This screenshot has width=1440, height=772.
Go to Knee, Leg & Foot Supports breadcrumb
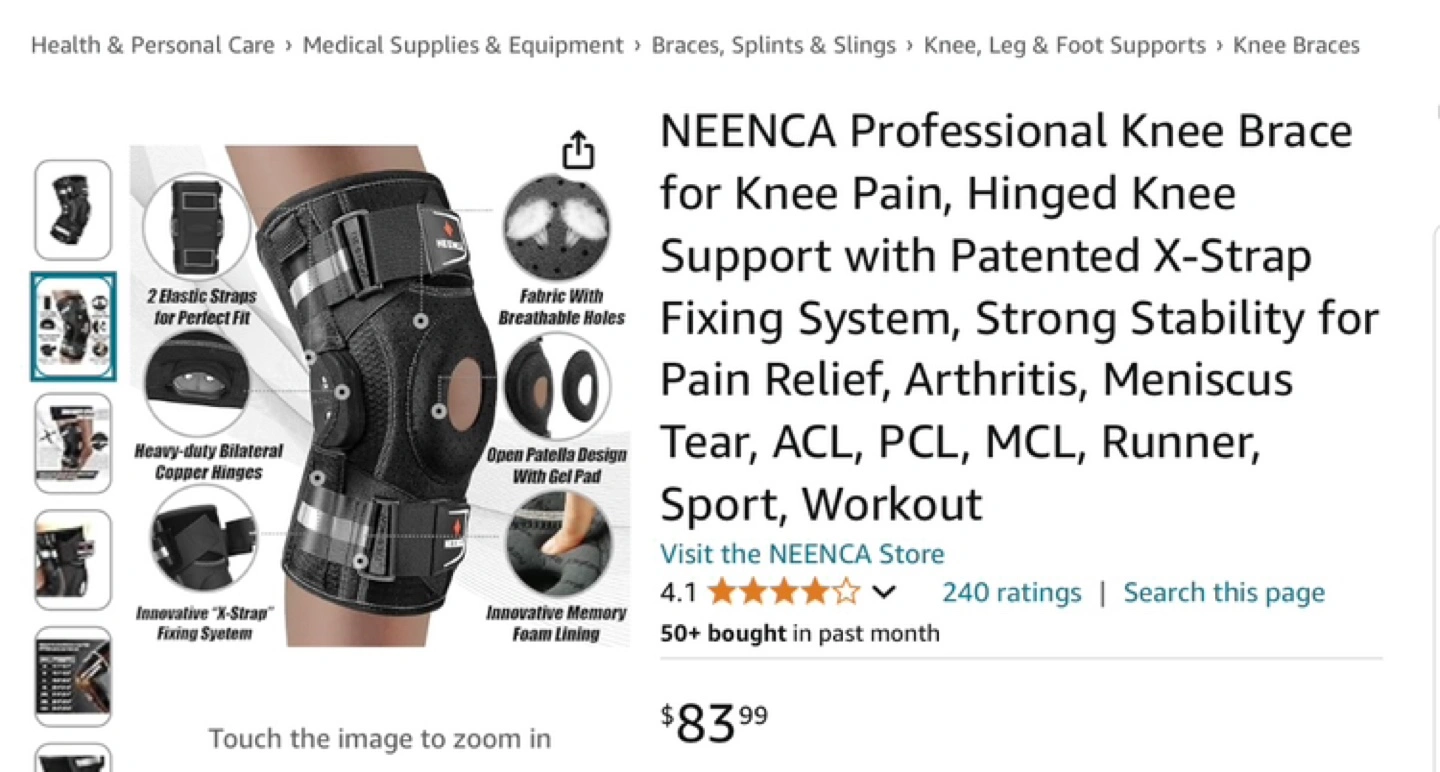click(x=1065, y=45)
